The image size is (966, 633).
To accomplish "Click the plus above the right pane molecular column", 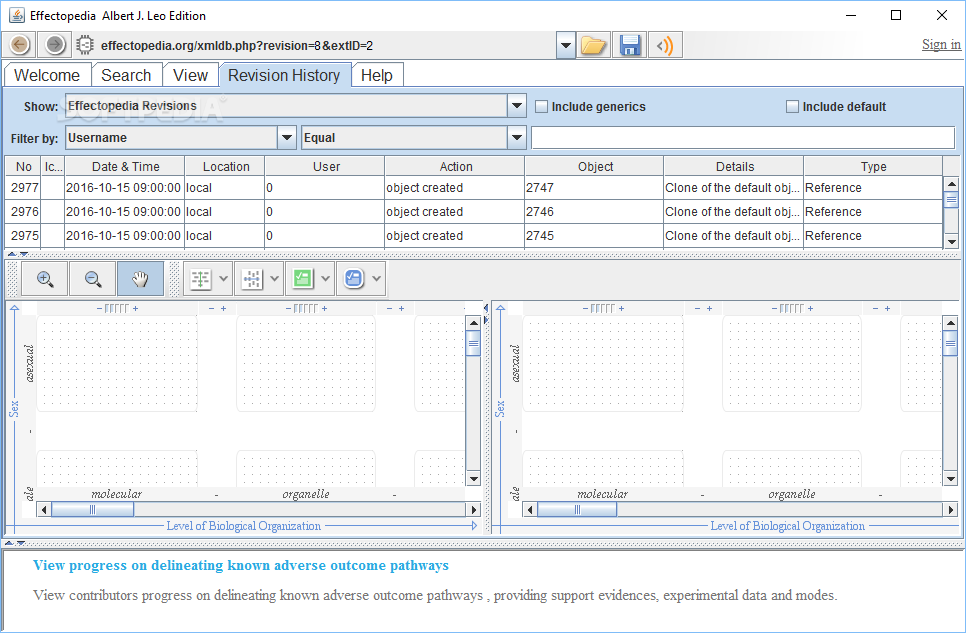I will click(x=622, y=308).
